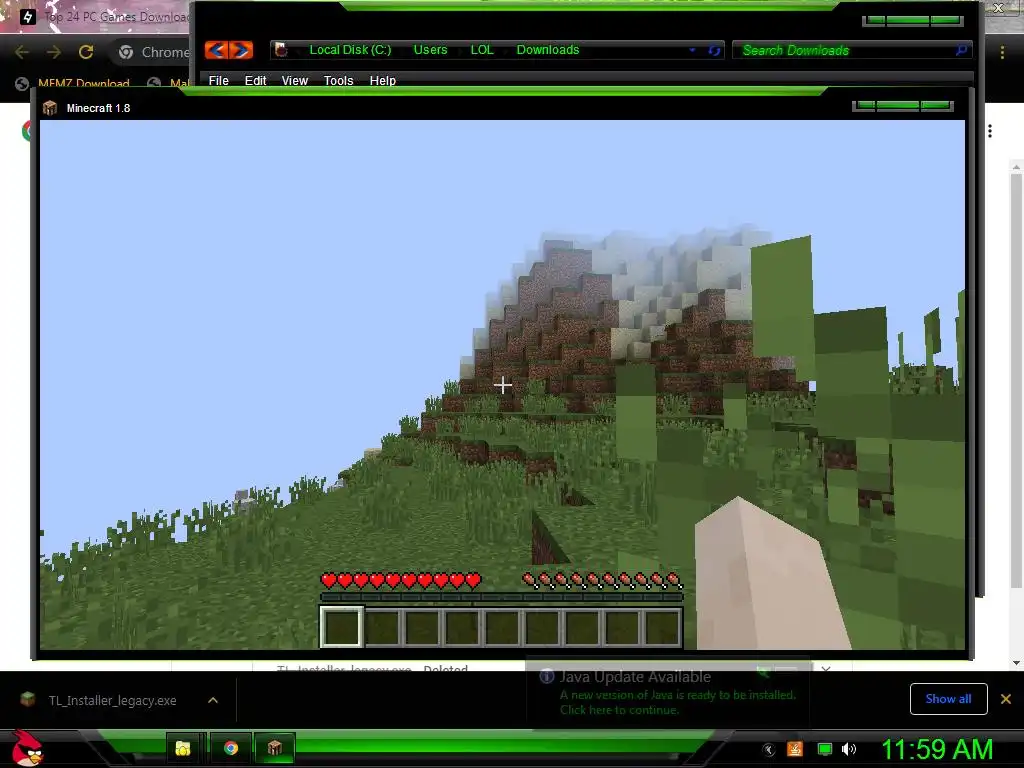Open the Edit menu in Explorer
Screen dimensions: 1024x768
click(255, 80)
